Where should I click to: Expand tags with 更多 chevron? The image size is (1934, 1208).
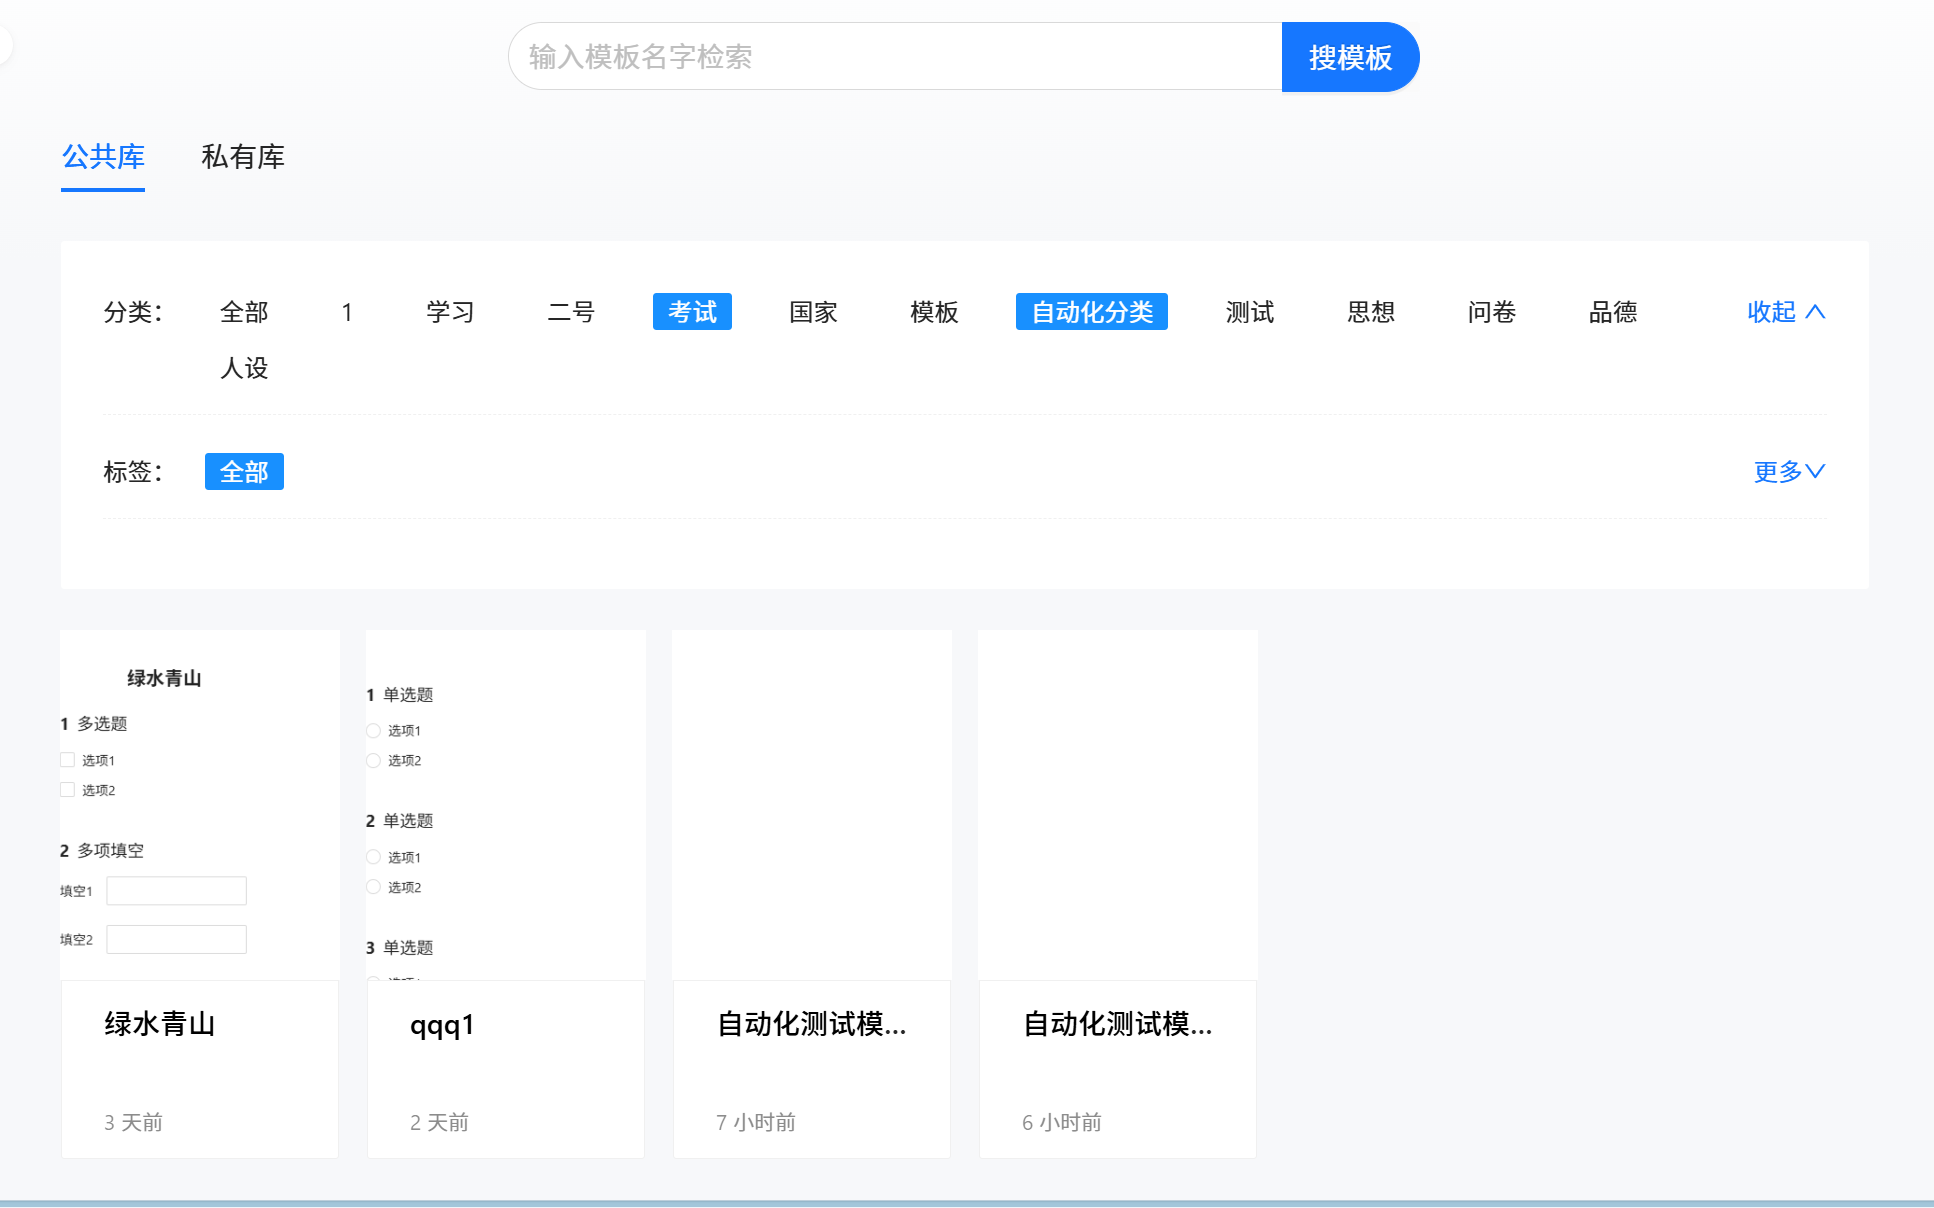(1789, 471)
